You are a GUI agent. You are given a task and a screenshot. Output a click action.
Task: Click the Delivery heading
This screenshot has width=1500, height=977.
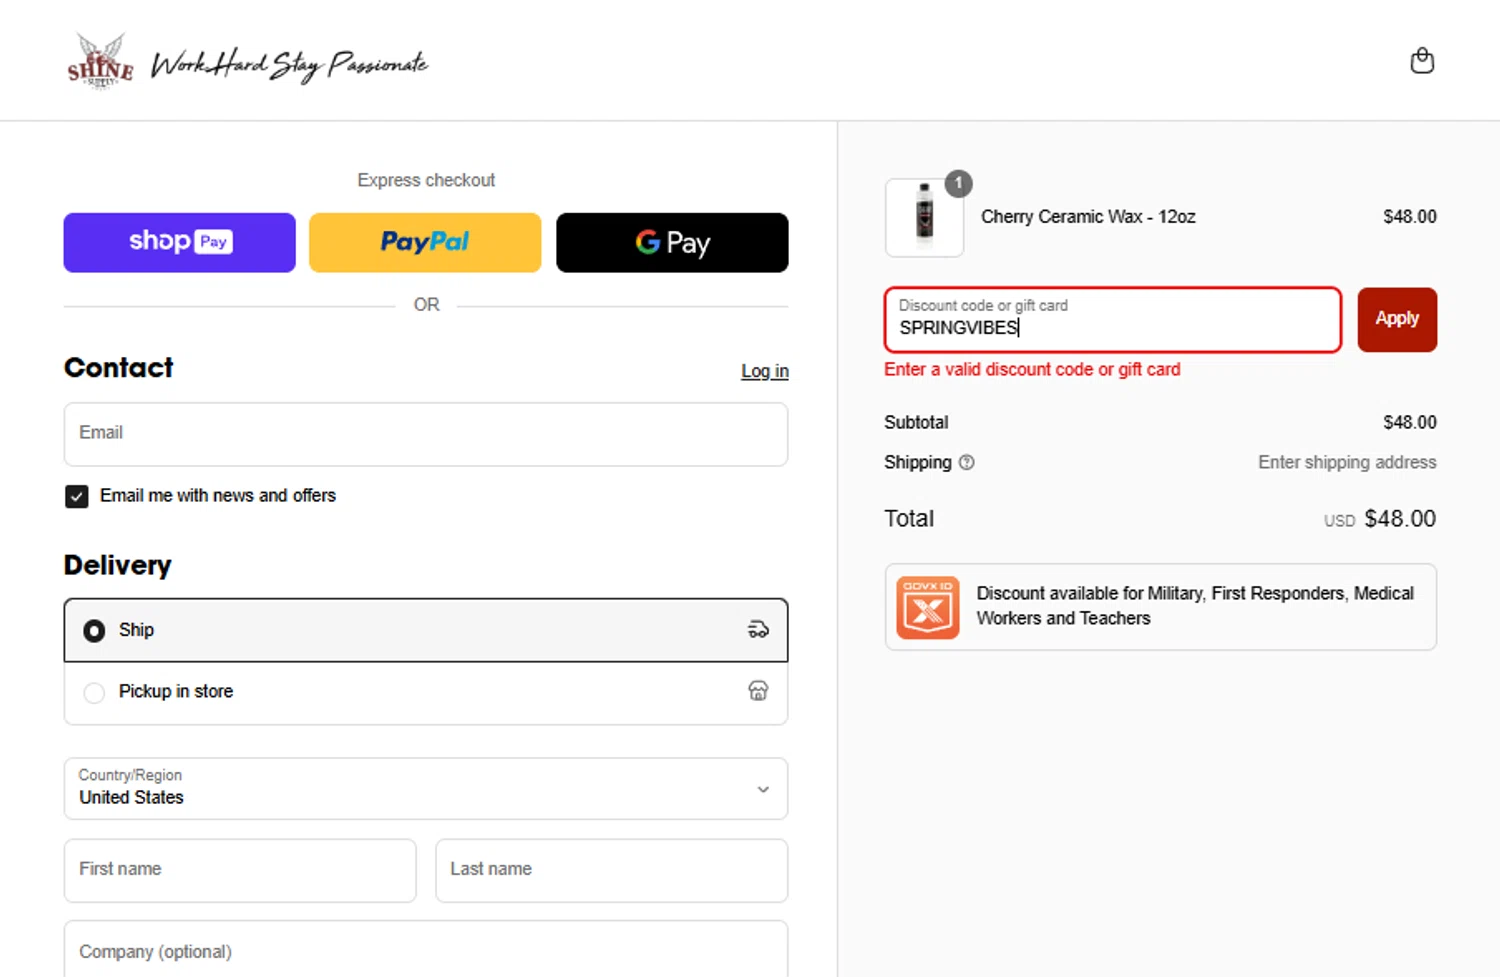click(x=117, y=565)
